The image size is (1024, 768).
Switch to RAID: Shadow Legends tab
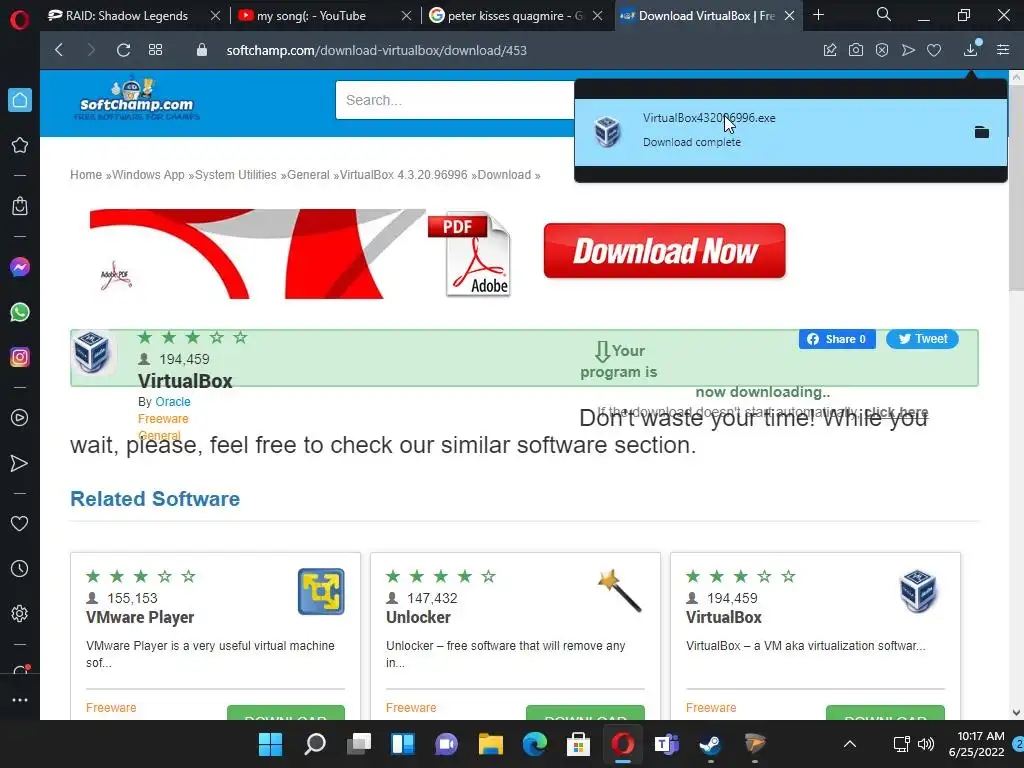pos(127,16)
